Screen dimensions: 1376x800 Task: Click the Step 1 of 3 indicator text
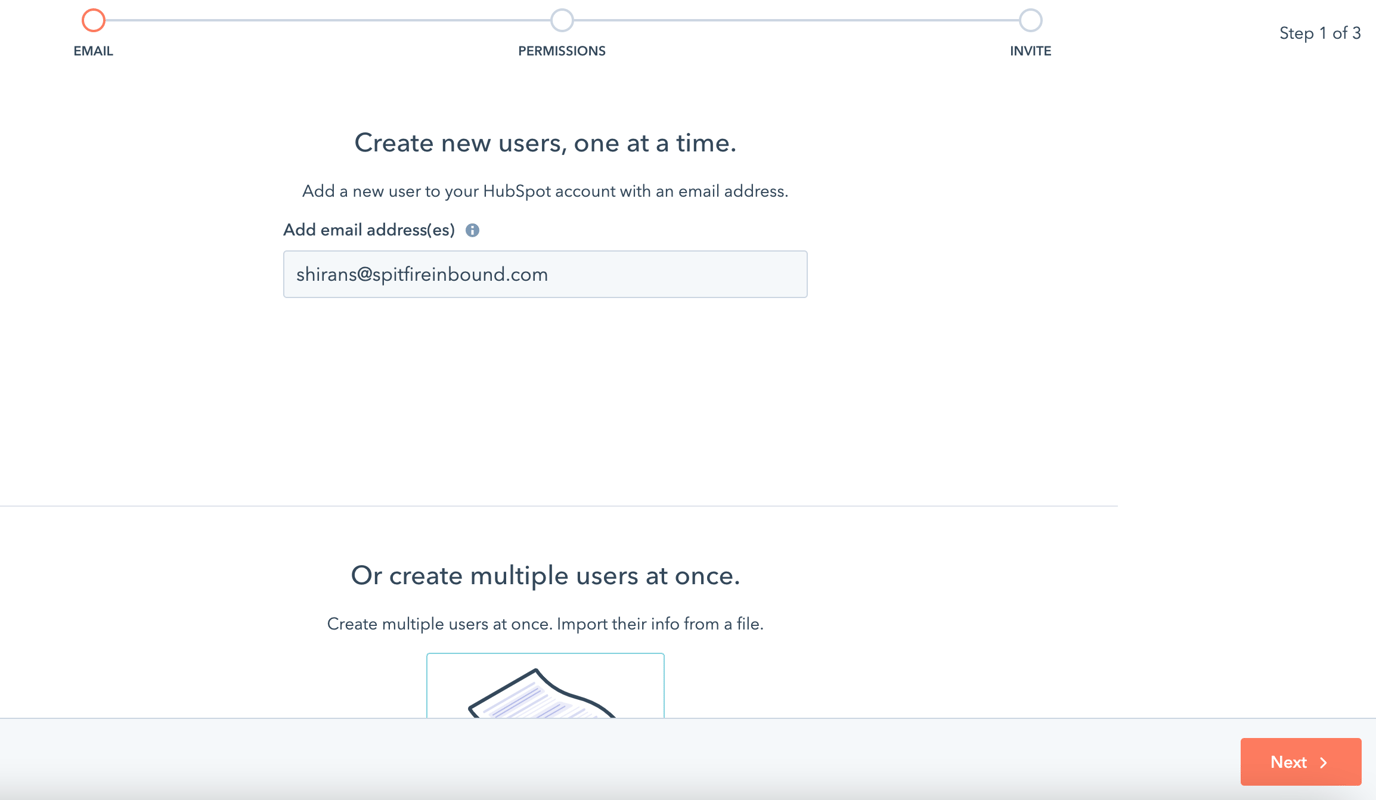[1320, 32]
